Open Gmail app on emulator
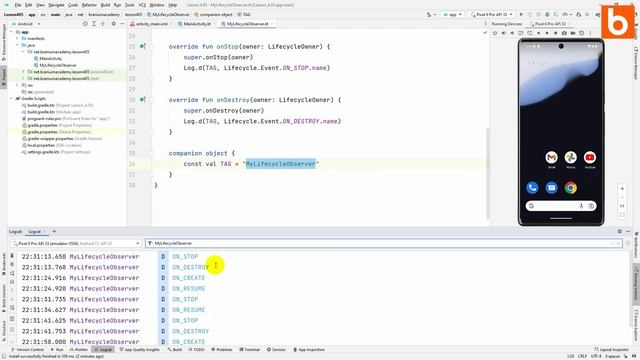 (551, 158)
